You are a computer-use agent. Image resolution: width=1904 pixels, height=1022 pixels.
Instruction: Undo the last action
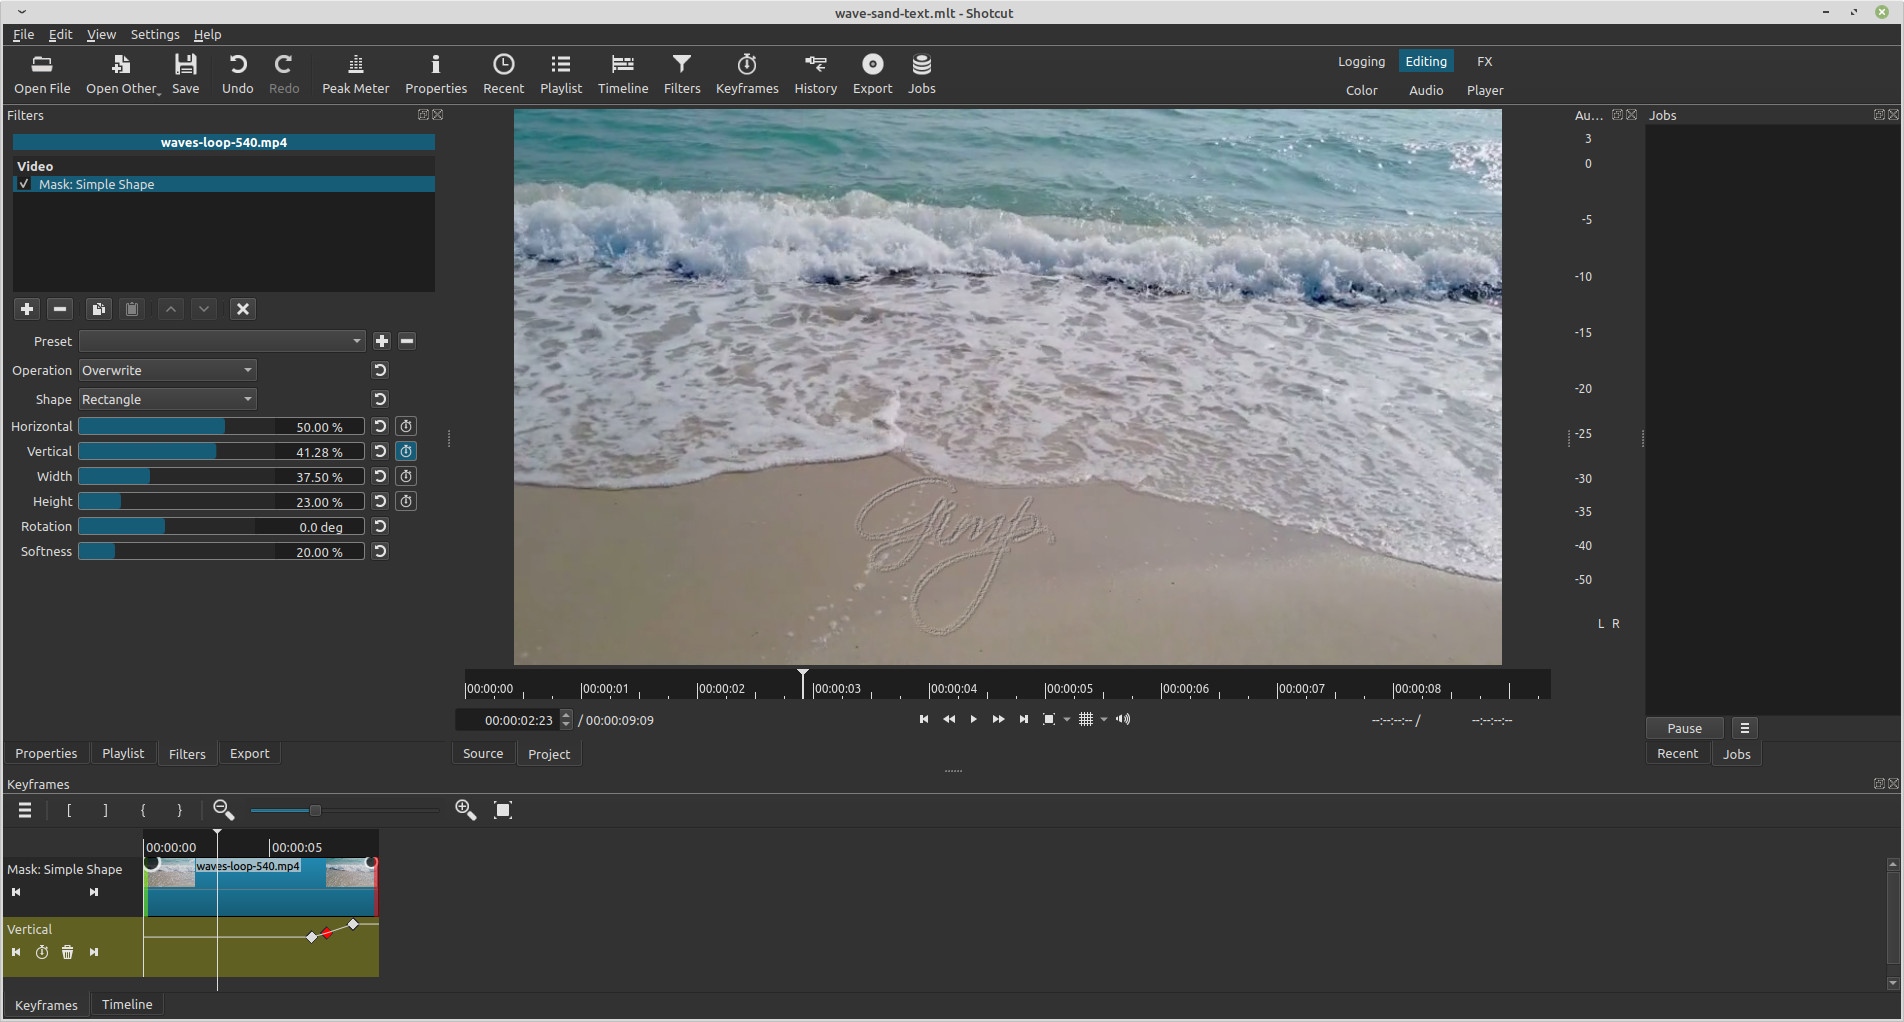tap(237, 74)
